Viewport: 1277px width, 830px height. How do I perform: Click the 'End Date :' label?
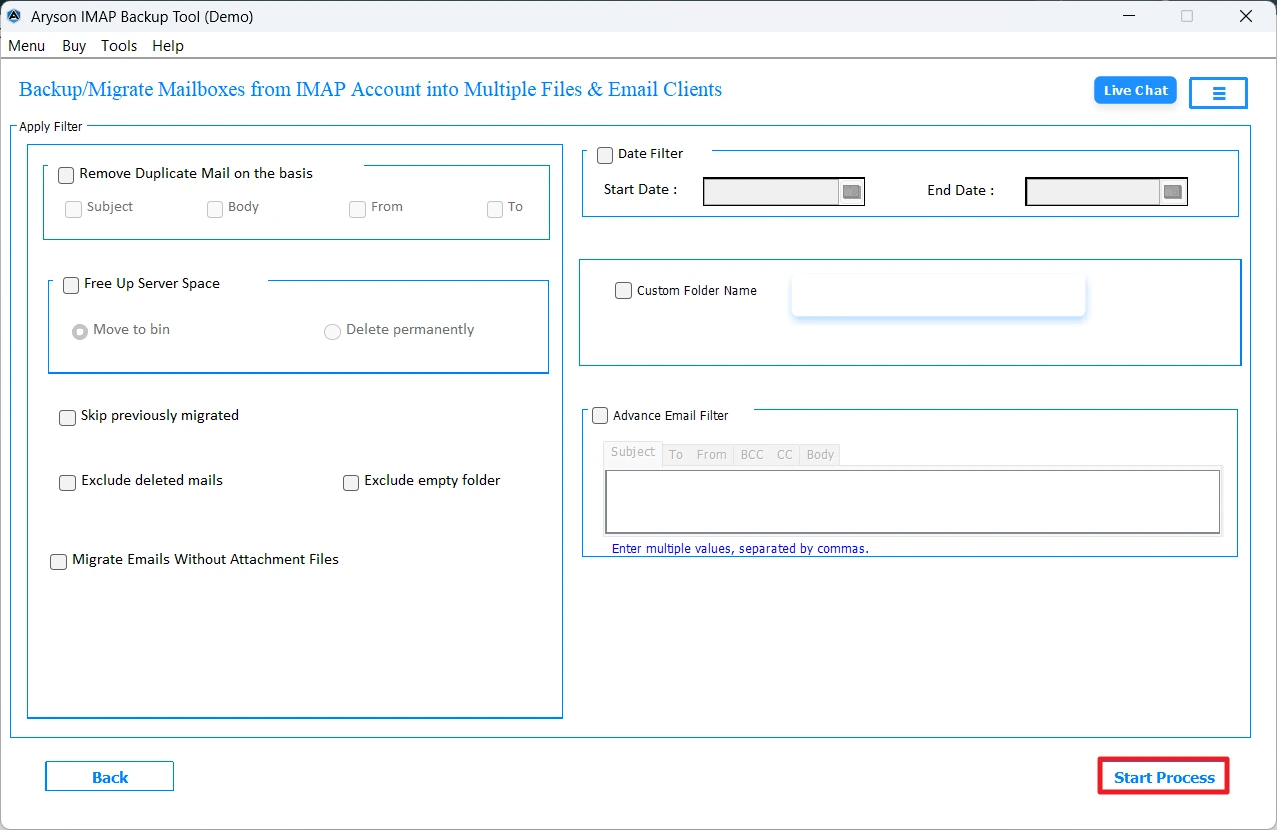click(960, 190)
